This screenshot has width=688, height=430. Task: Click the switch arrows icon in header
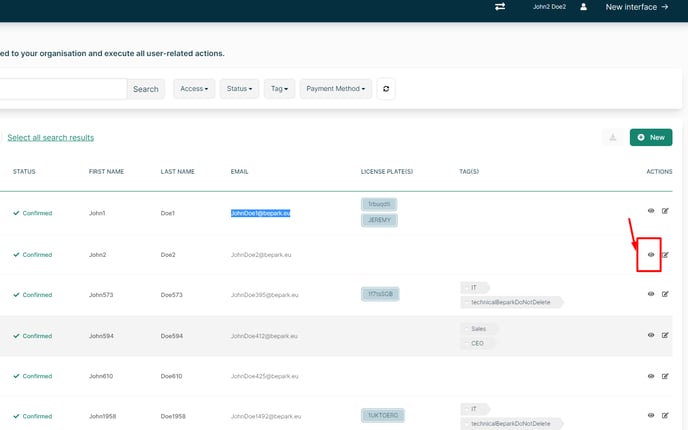coord(500,7)
